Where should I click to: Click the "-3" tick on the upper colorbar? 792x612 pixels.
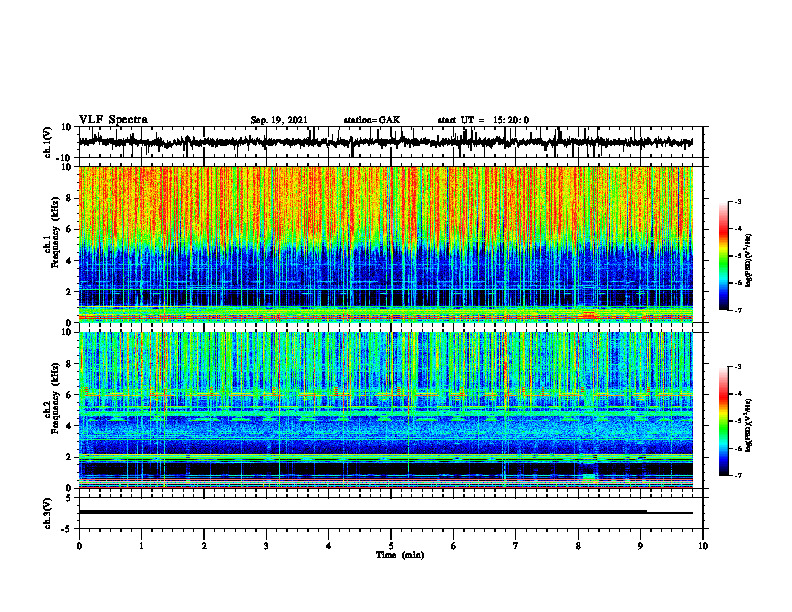point(738,202)
